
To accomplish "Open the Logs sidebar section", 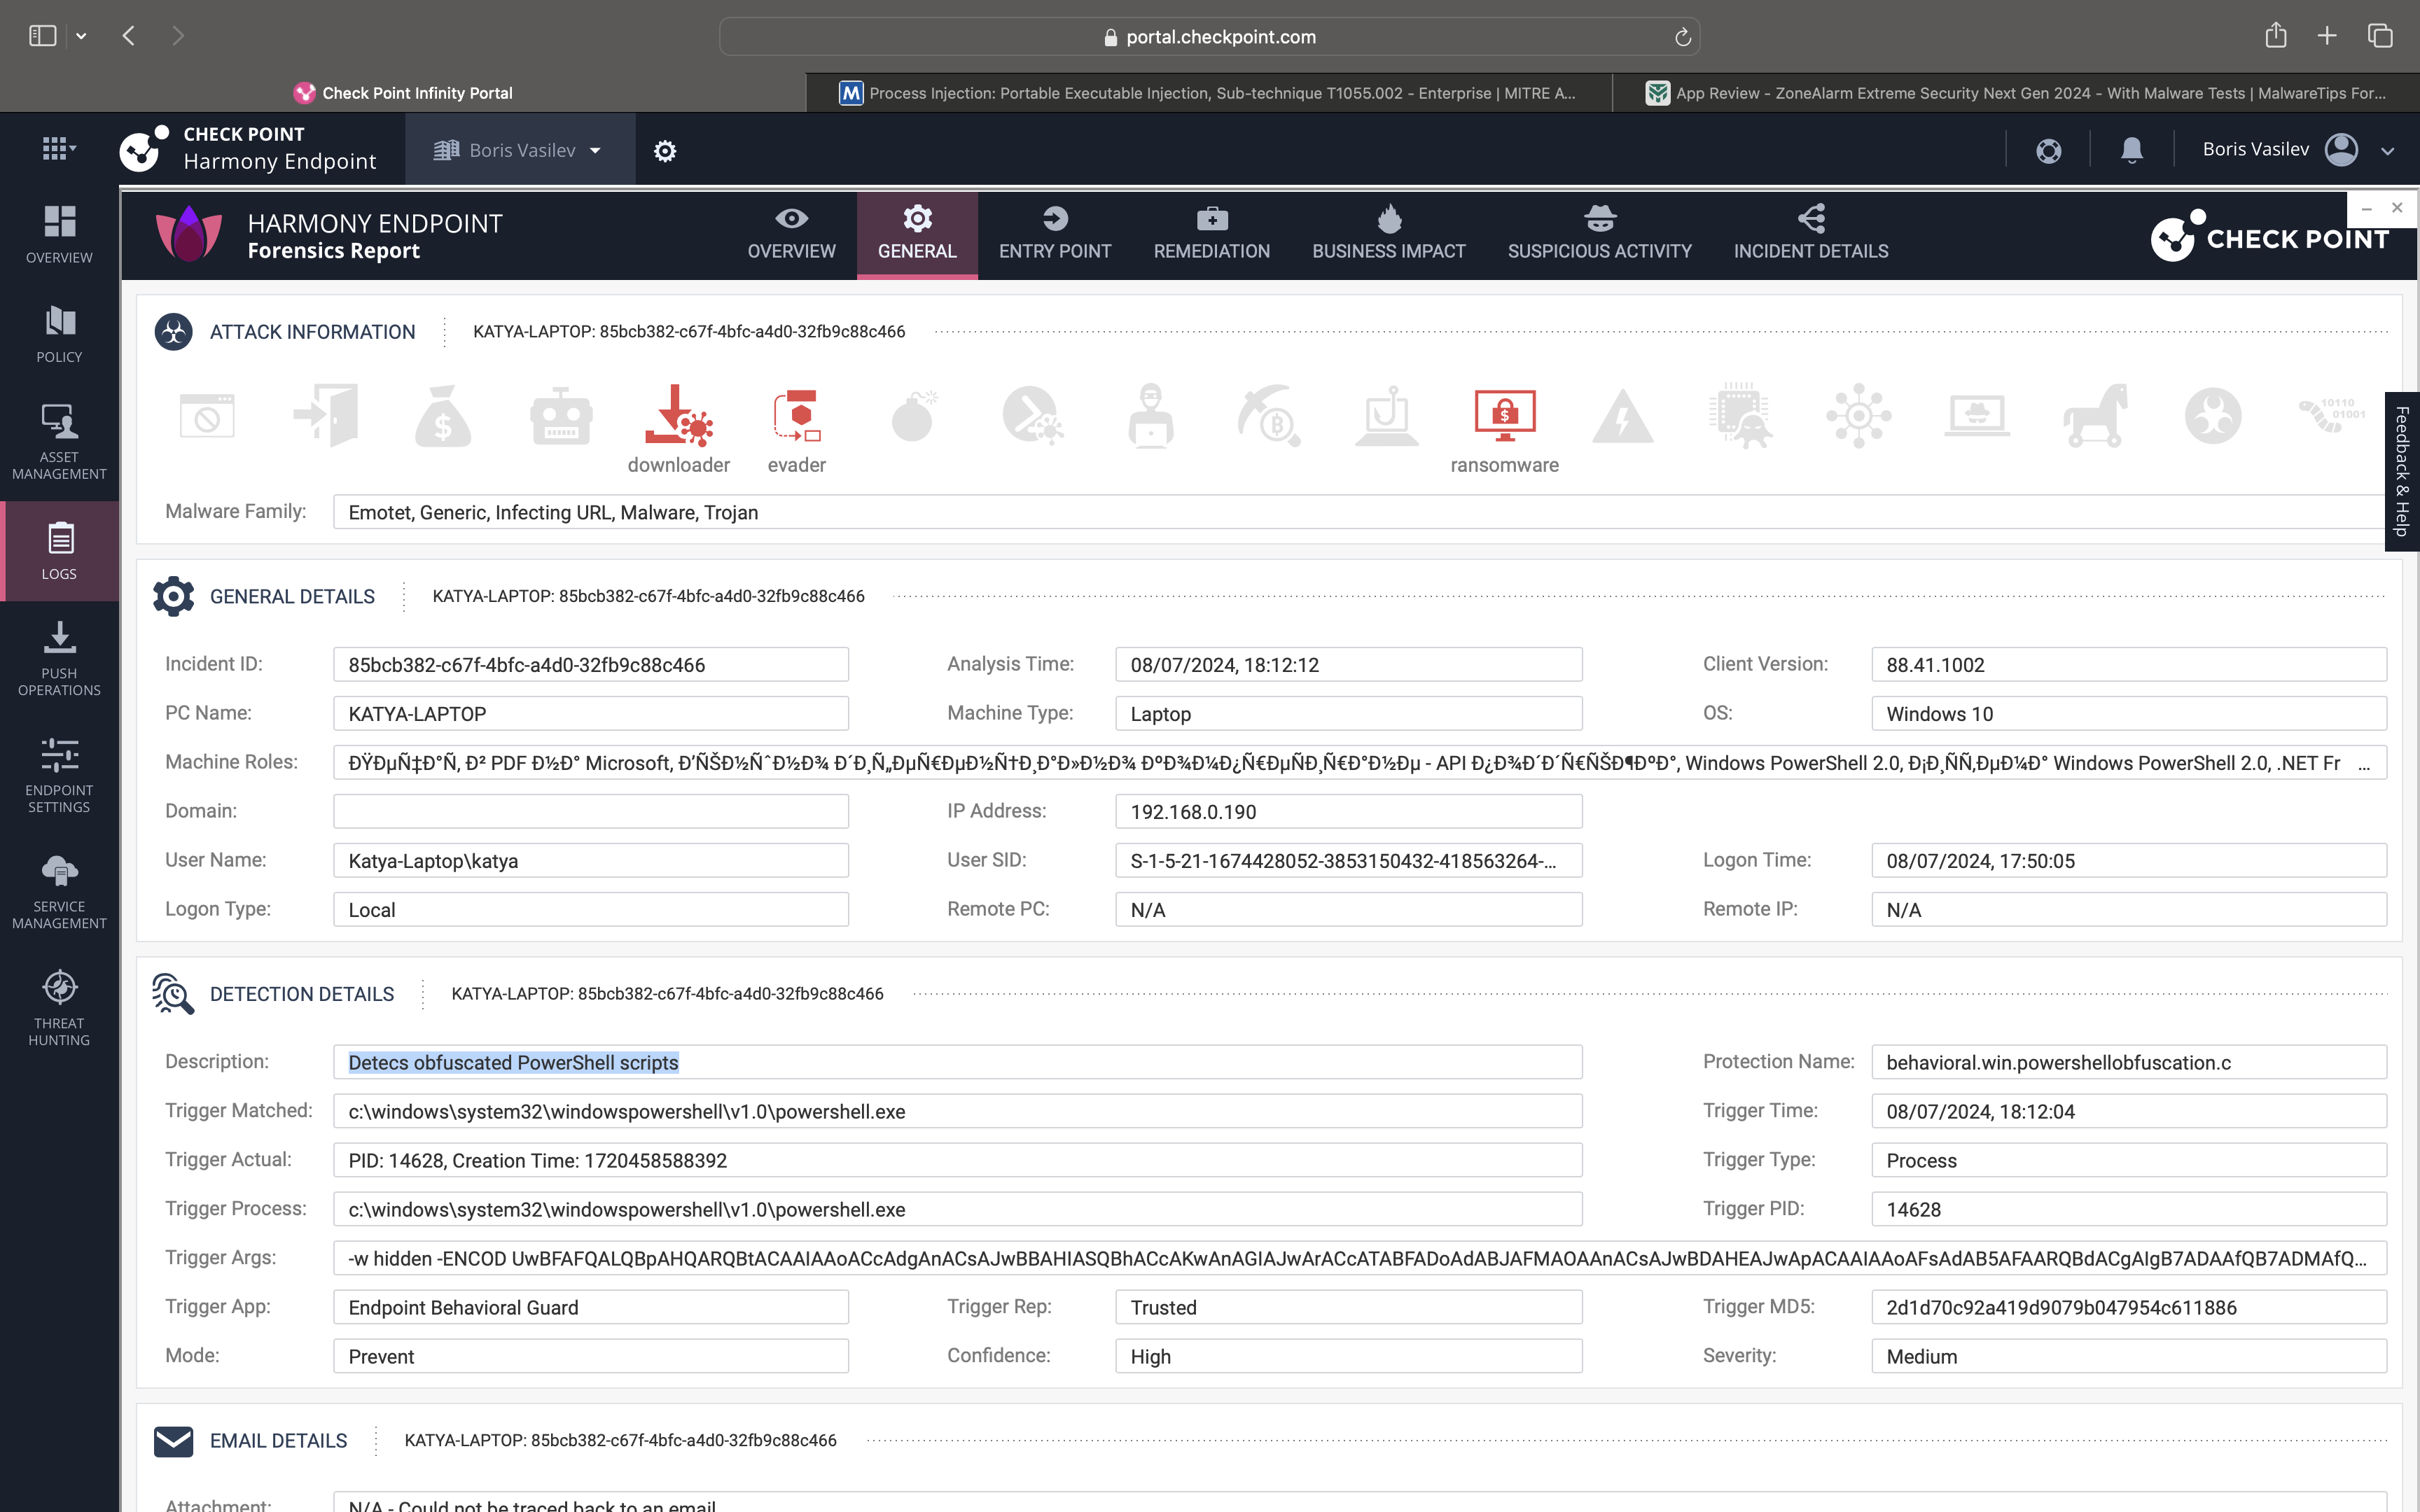I will 59,551.
